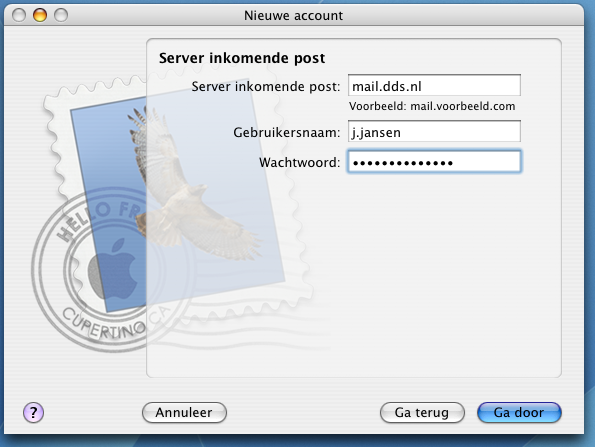
Task: Click the 'Gebruikersnaam:' label
Action: 286,132
